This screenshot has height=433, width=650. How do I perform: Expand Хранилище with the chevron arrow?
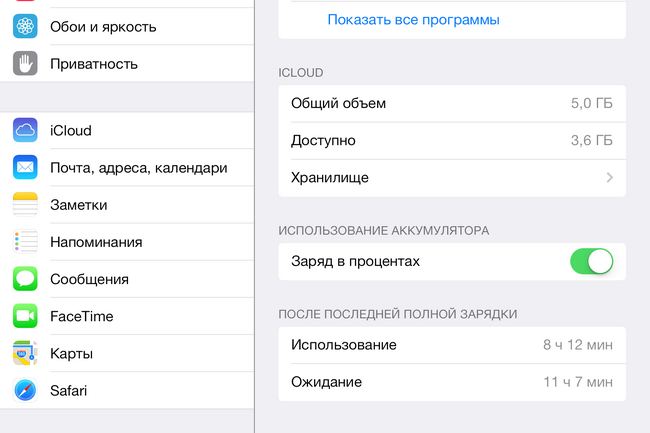(x=609, y=178)
